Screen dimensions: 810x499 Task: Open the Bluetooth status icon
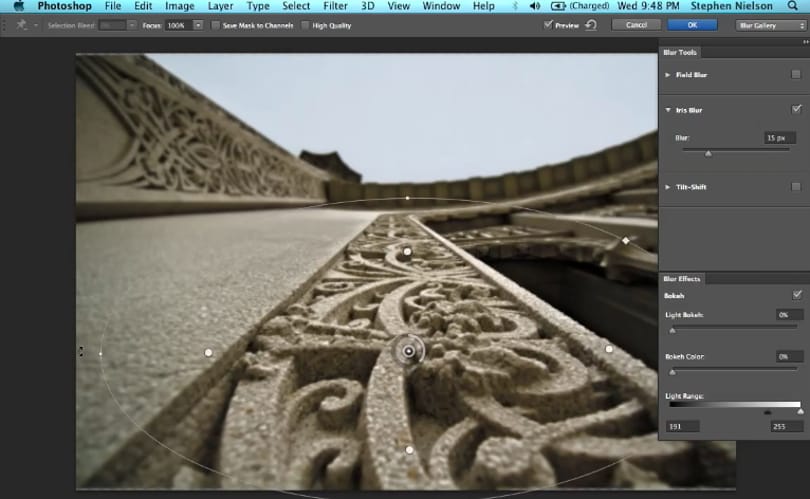tap(515, 6)
